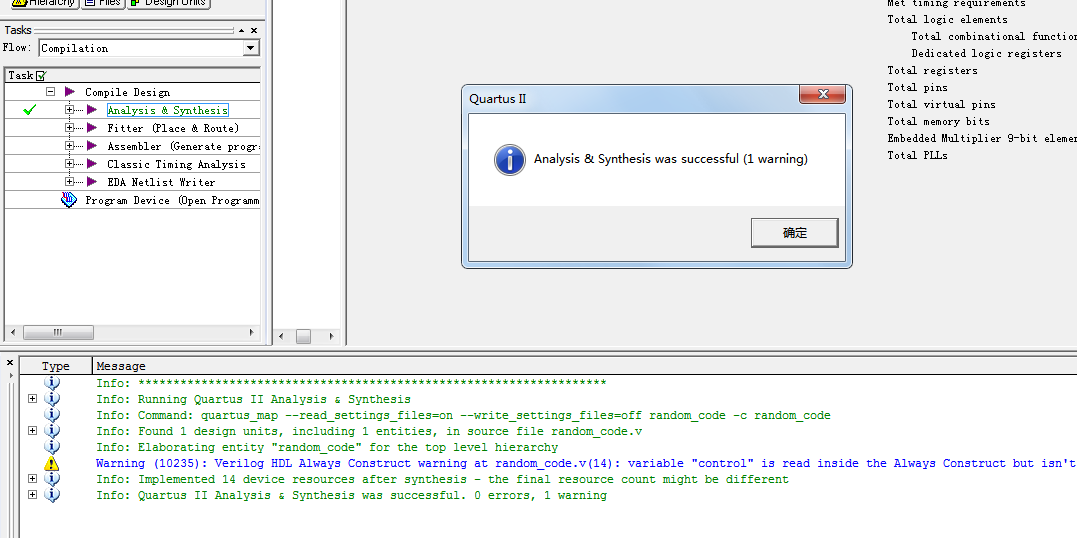This screenshot has height=538, width=1077.
Task: Select the Analysis & Synthesis task label
Action: (168, 110)
